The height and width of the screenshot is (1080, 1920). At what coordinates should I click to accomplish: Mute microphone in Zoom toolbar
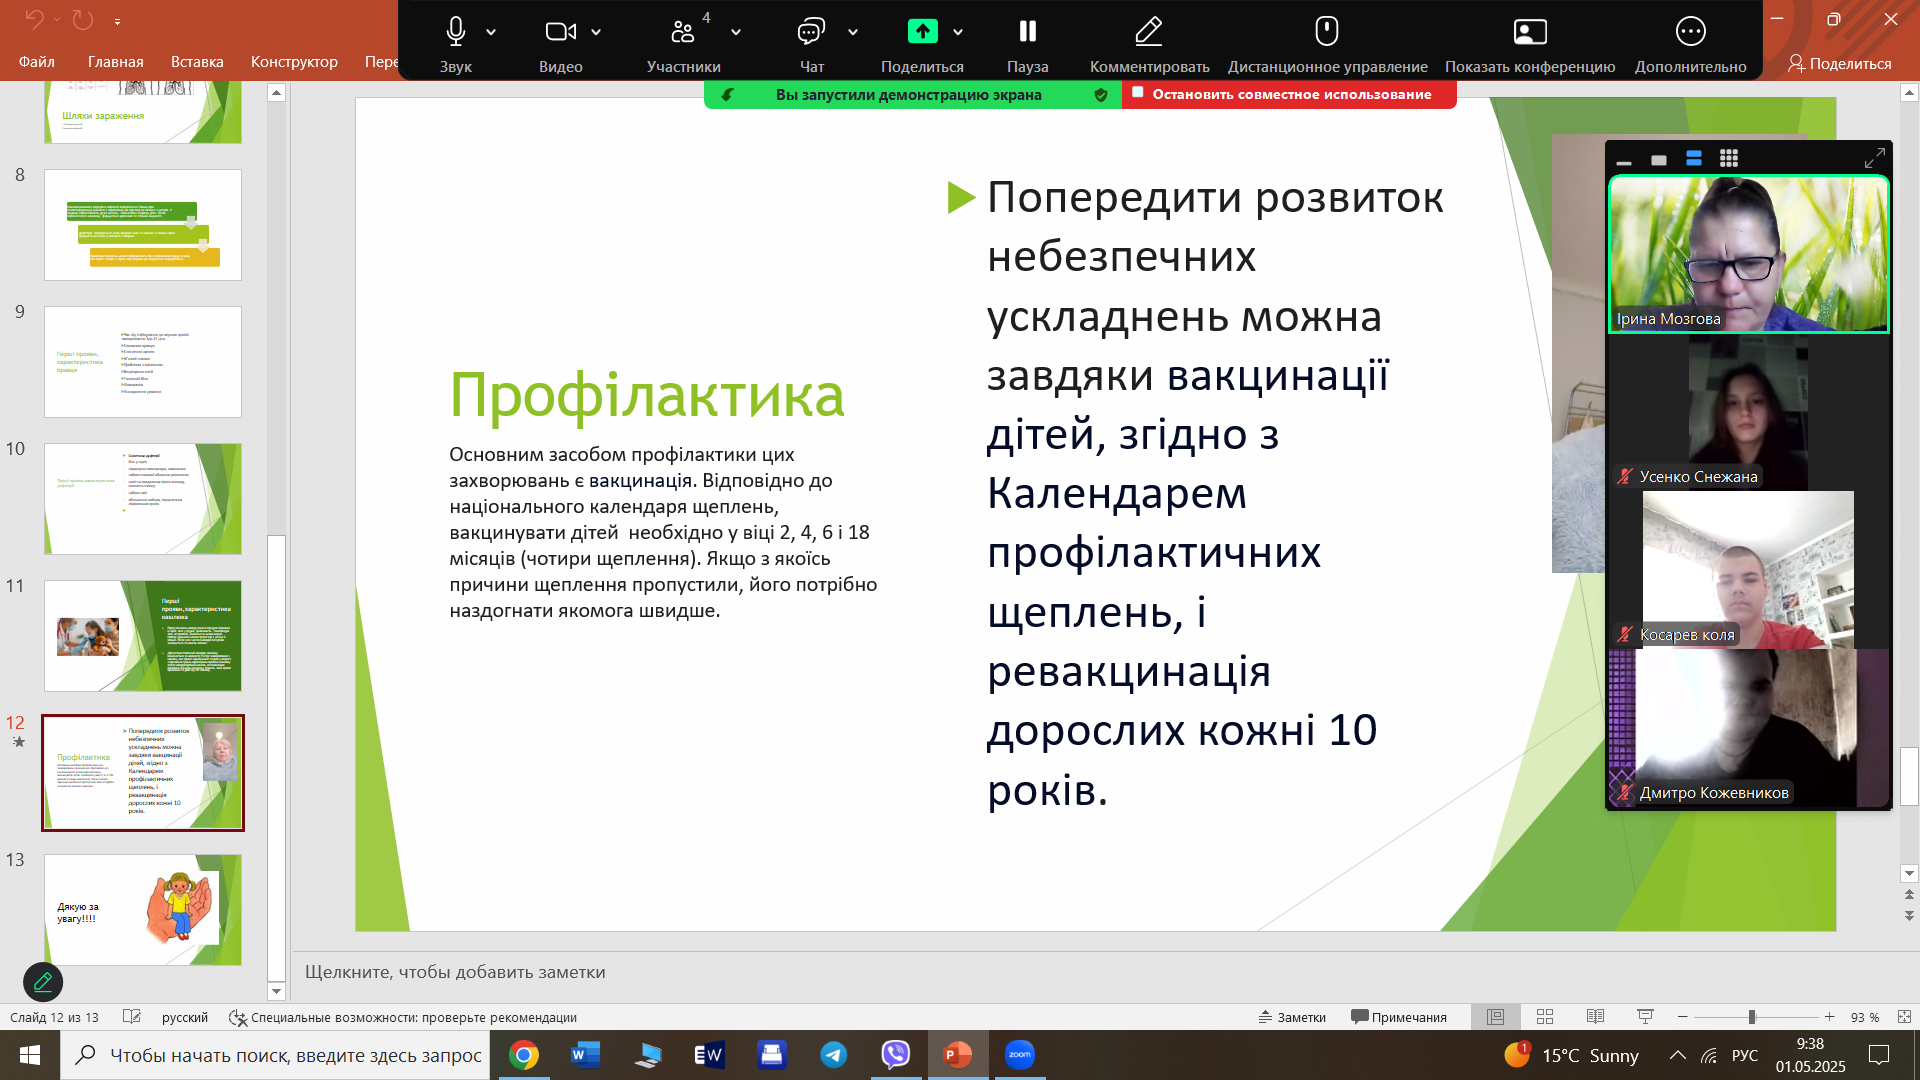coord(455,32)
